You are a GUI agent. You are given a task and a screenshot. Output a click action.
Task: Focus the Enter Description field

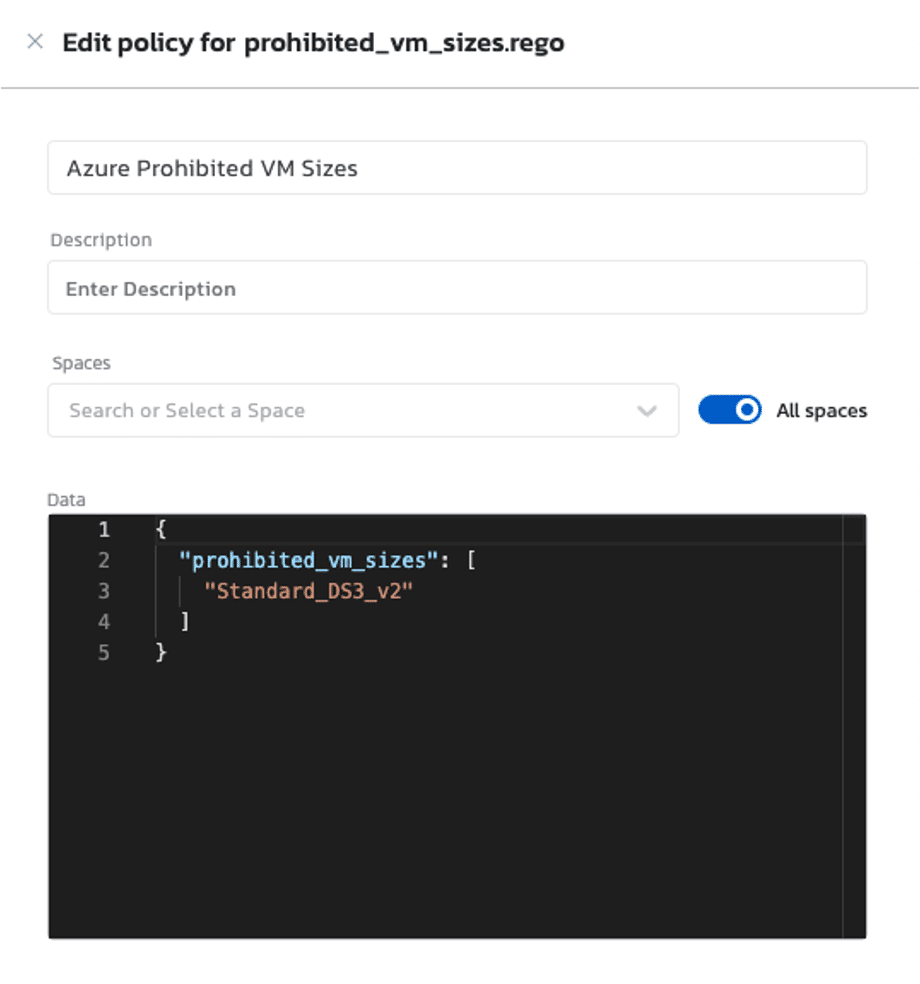click(456, 289)
